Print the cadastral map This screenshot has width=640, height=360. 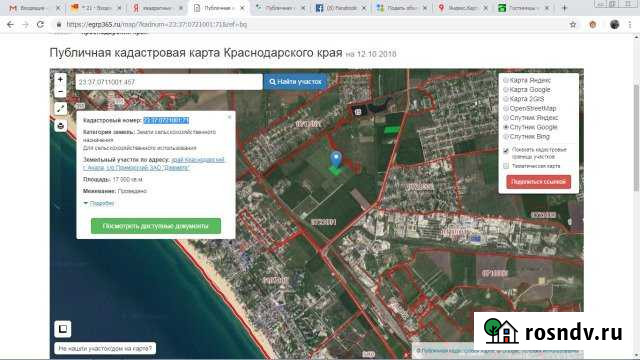(60, 126)
